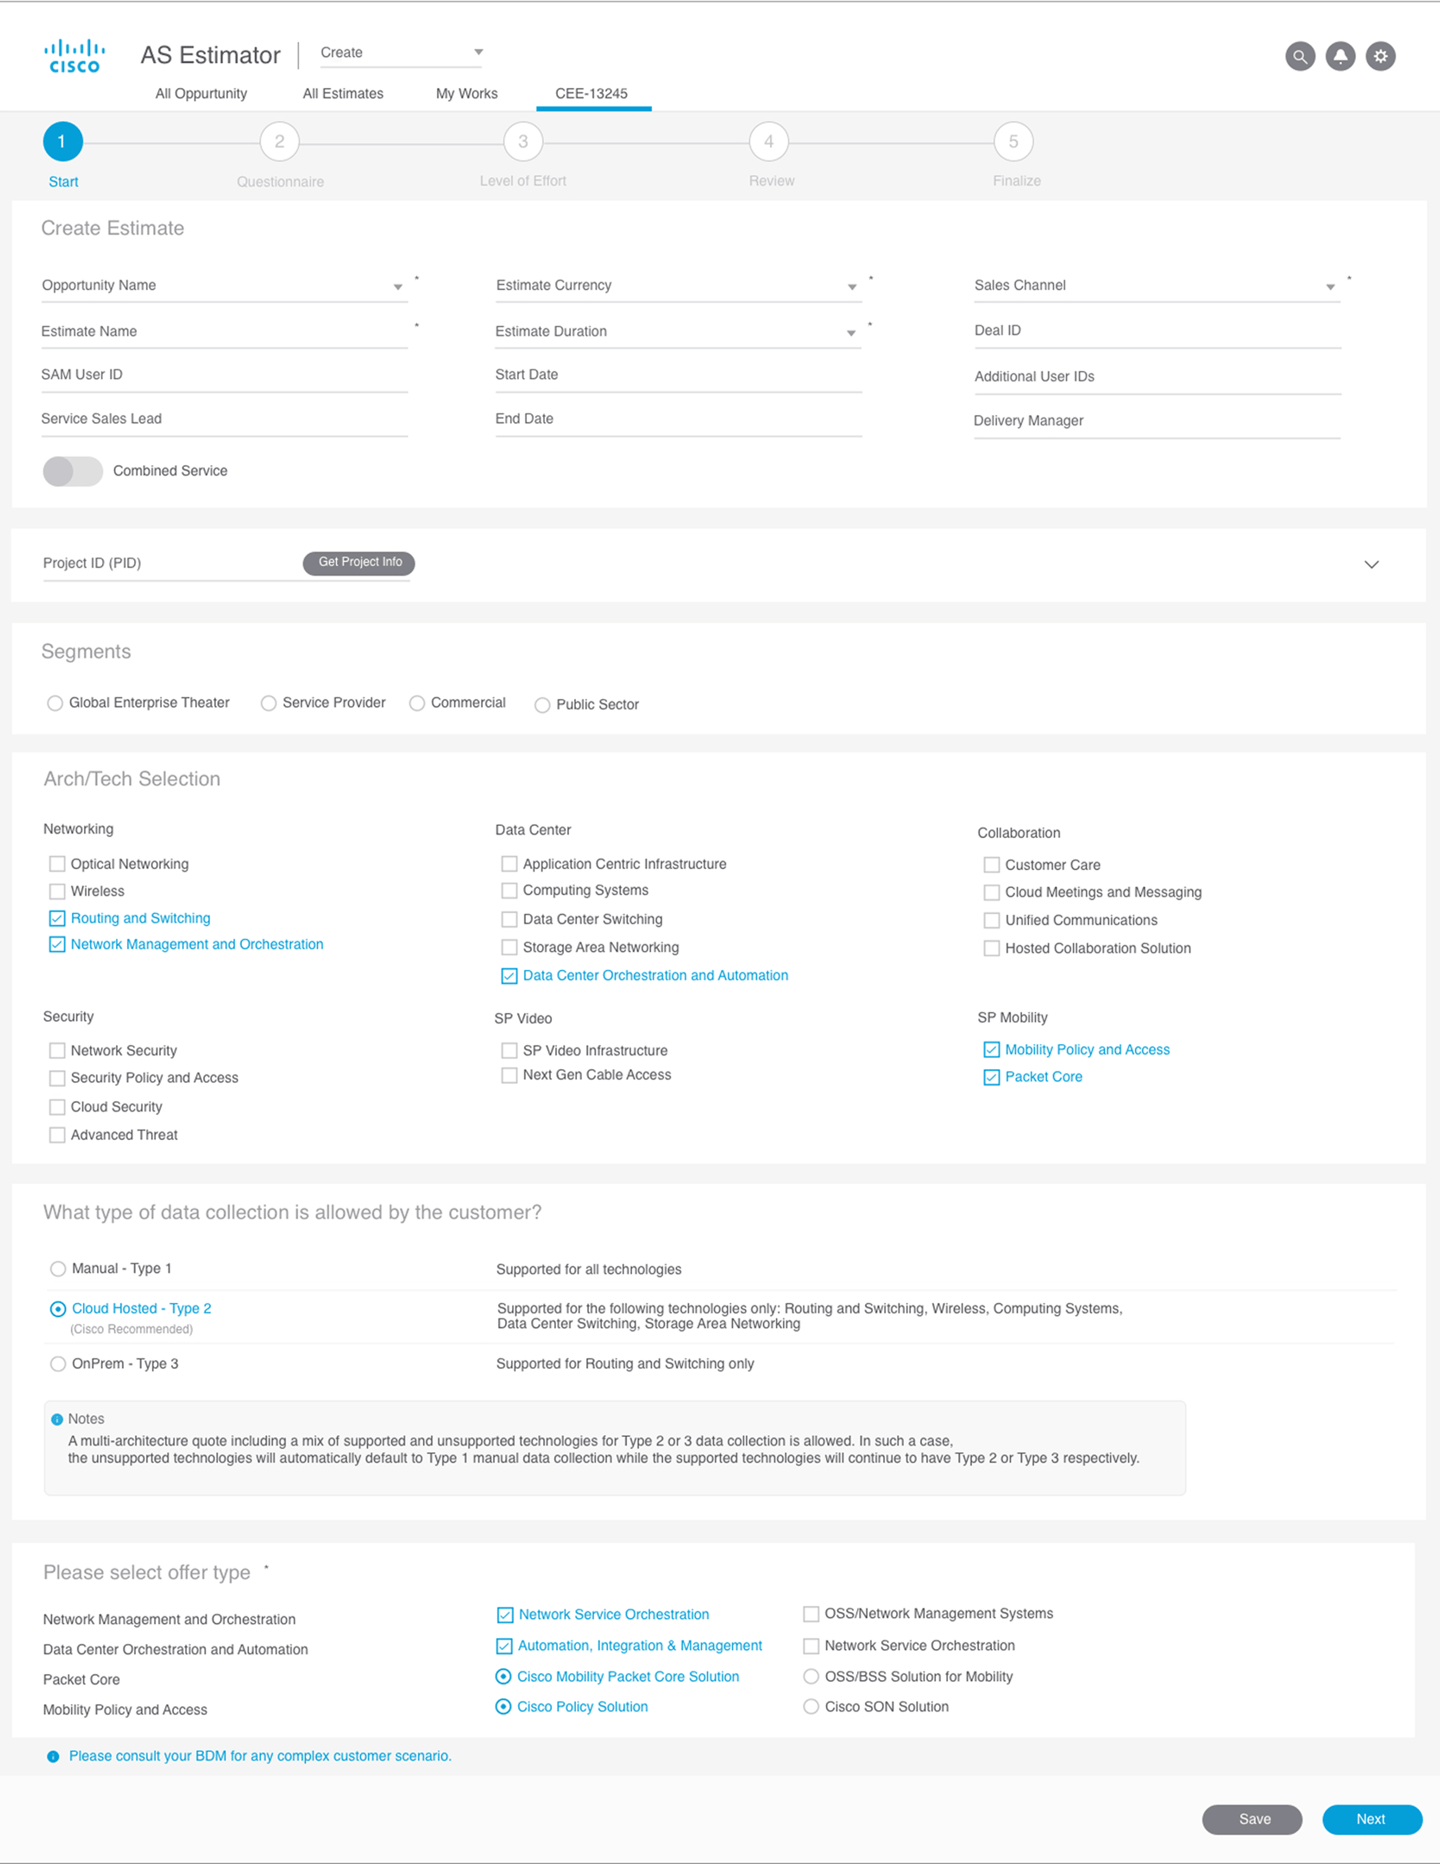The width and height of the screenshot is (1440, 1864).
Task: Switch to the All Estimates tab
Action: pos(343,94)
